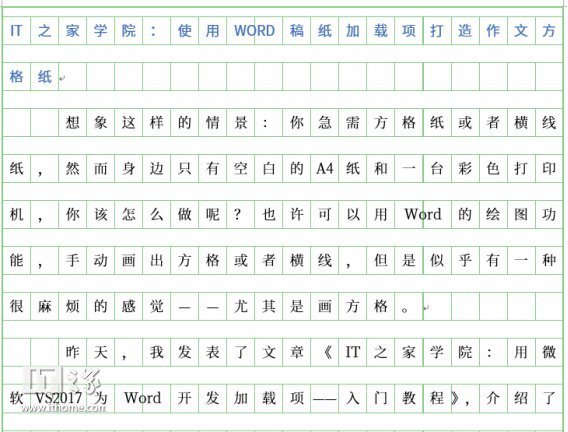Click the blue character 项 in the title
The width and height of the screenshot is (568, 432).
(x=409, y=31)
